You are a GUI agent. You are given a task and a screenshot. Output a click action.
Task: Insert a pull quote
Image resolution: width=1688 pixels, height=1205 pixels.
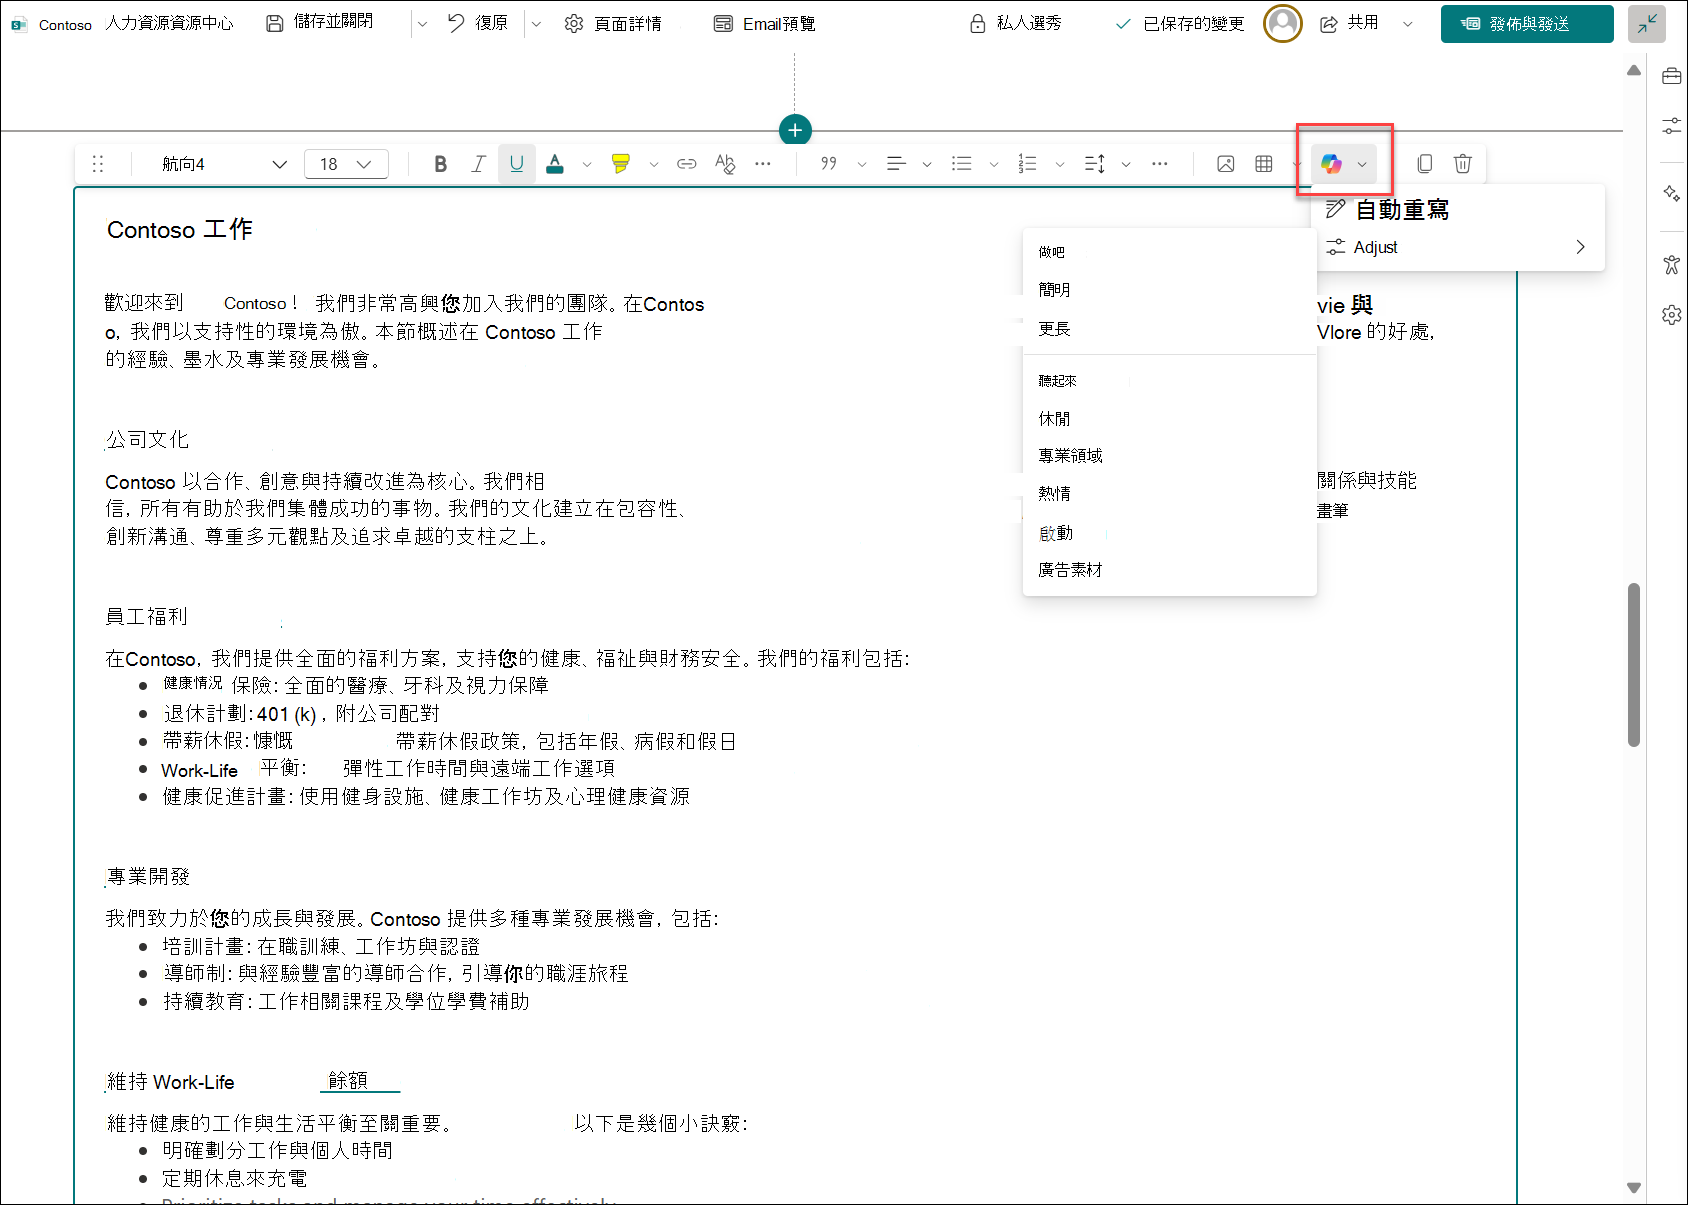click(829, 164)
